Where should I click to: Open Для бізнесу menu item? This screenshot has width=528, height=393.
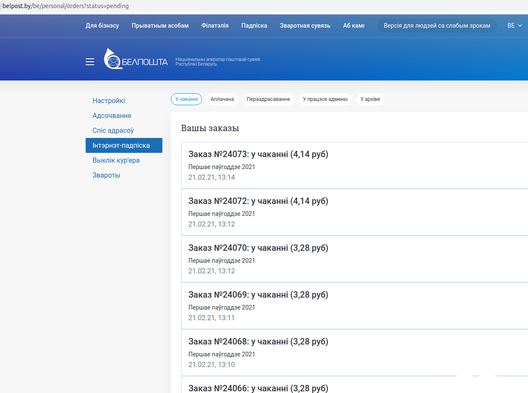(x=102, y=26)
